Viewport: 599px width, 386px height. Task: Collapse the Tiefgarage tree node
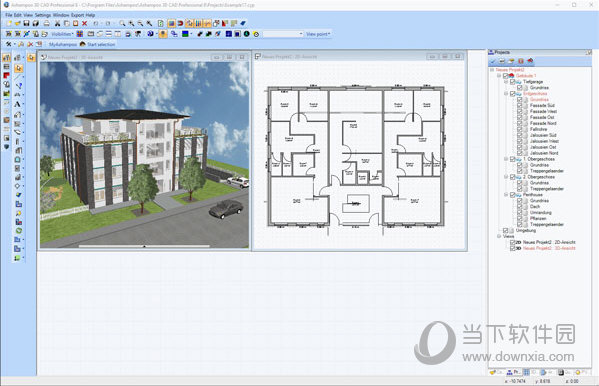point(506,82)
